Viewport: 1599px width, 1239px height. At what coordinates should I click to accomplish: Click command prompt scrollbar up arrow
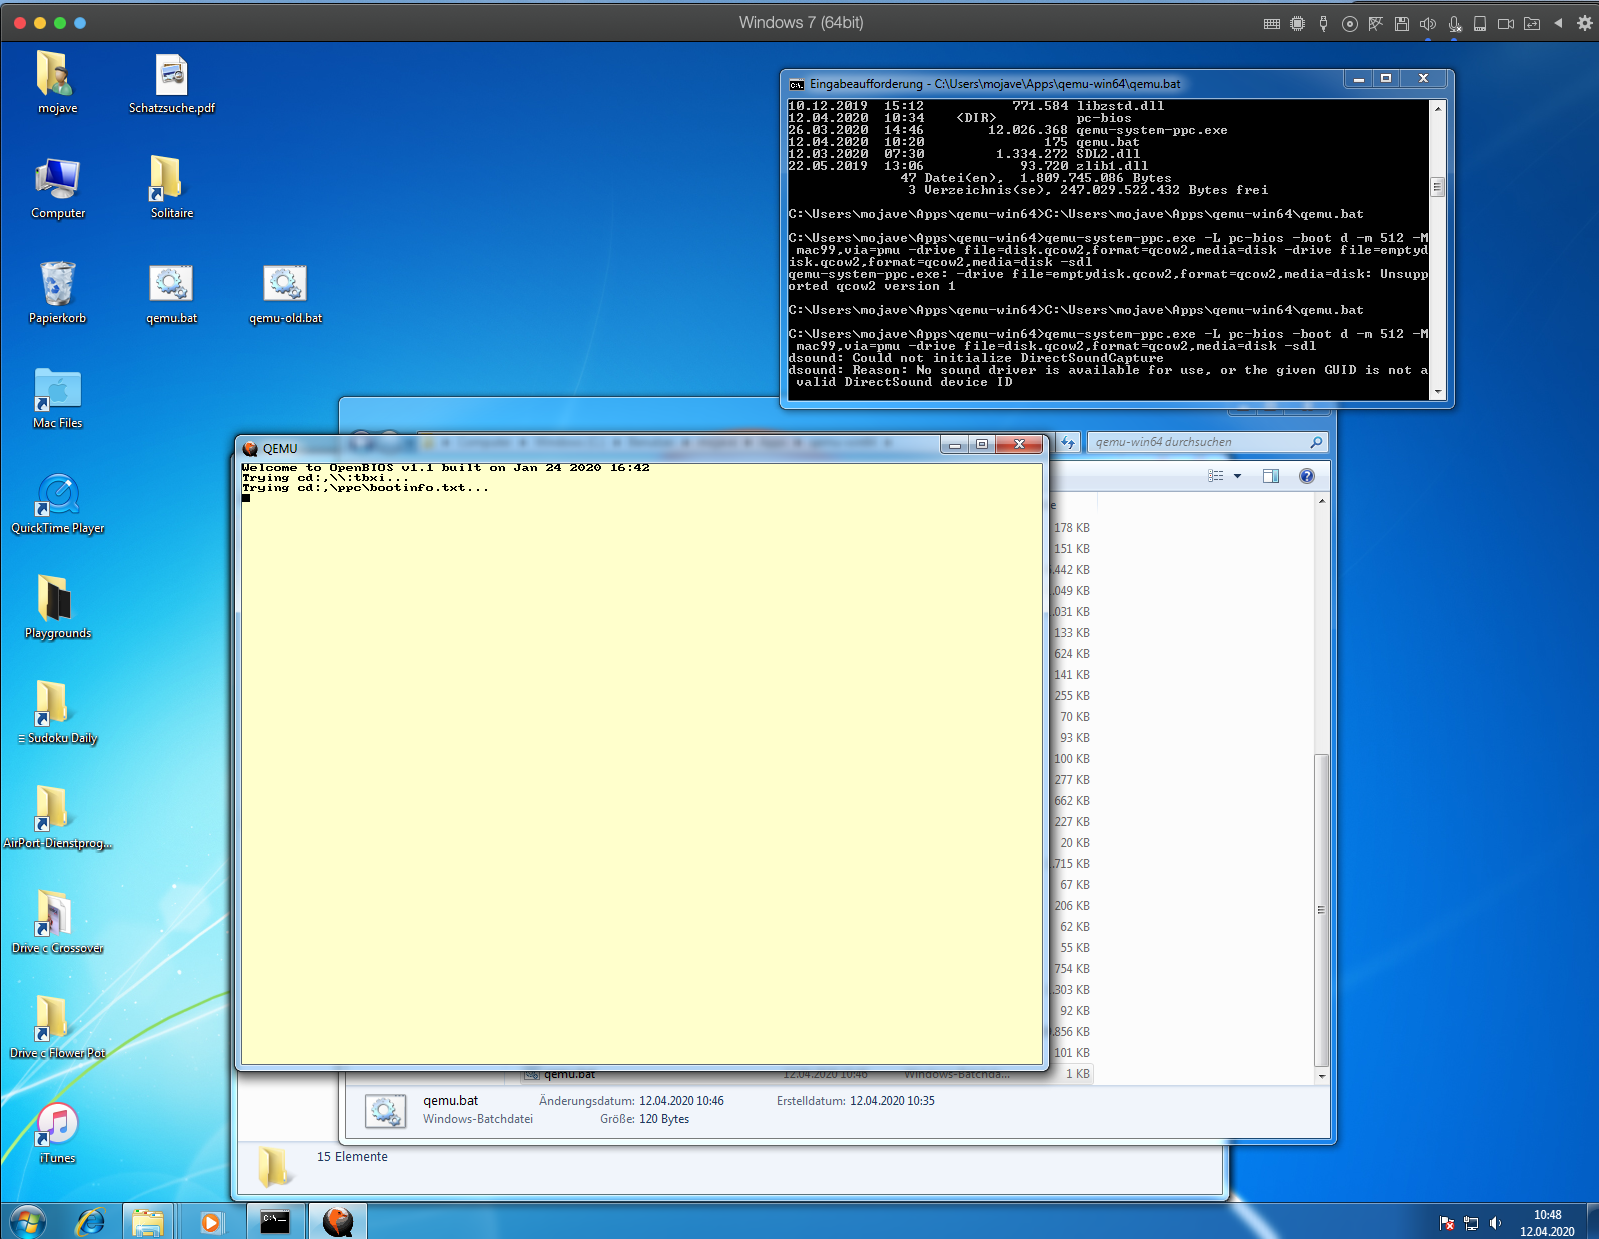(1438, 107)
